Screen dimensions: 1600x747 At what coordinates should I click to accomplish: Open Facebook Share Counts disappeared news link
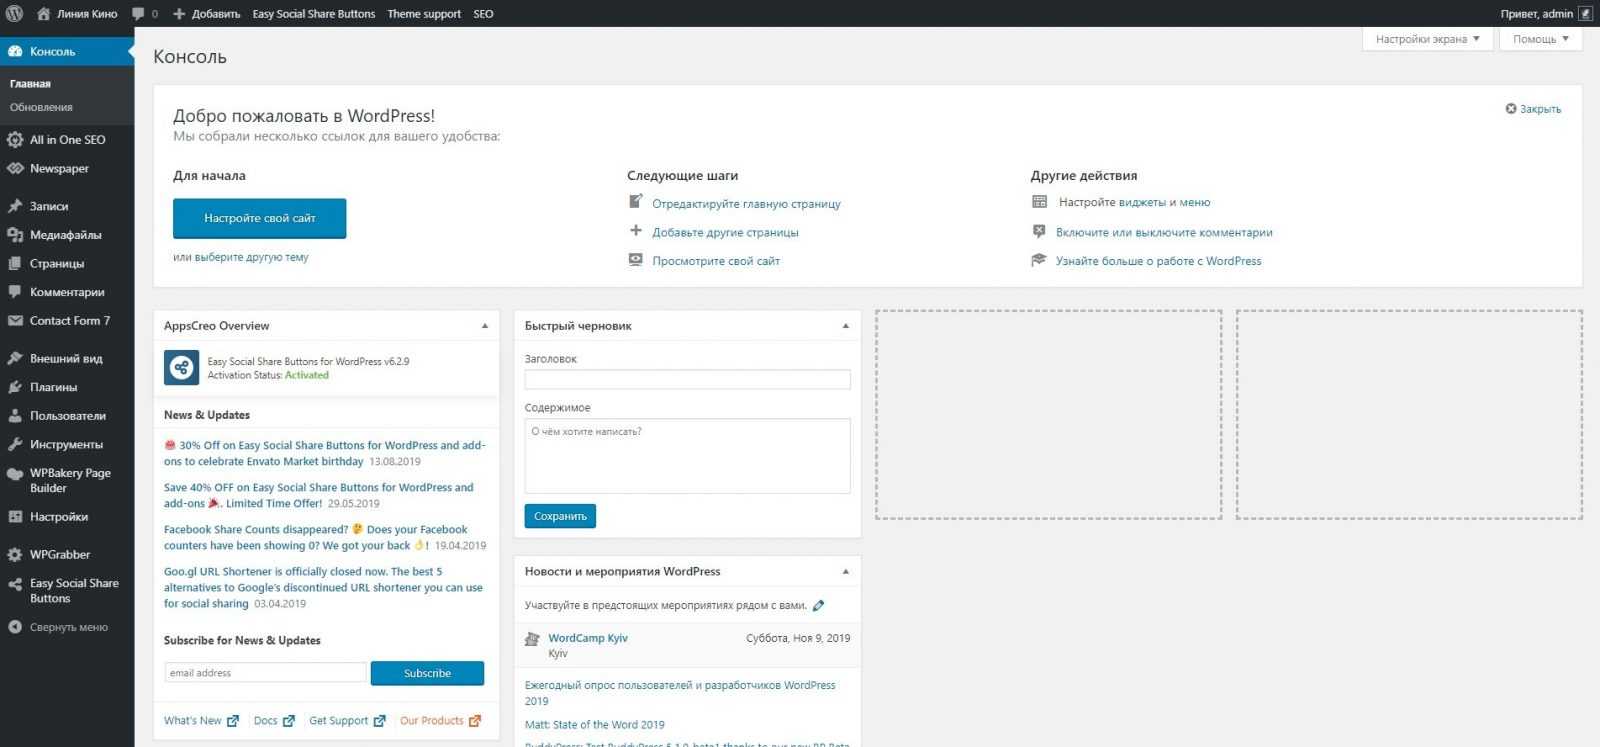tap(315, 538)
